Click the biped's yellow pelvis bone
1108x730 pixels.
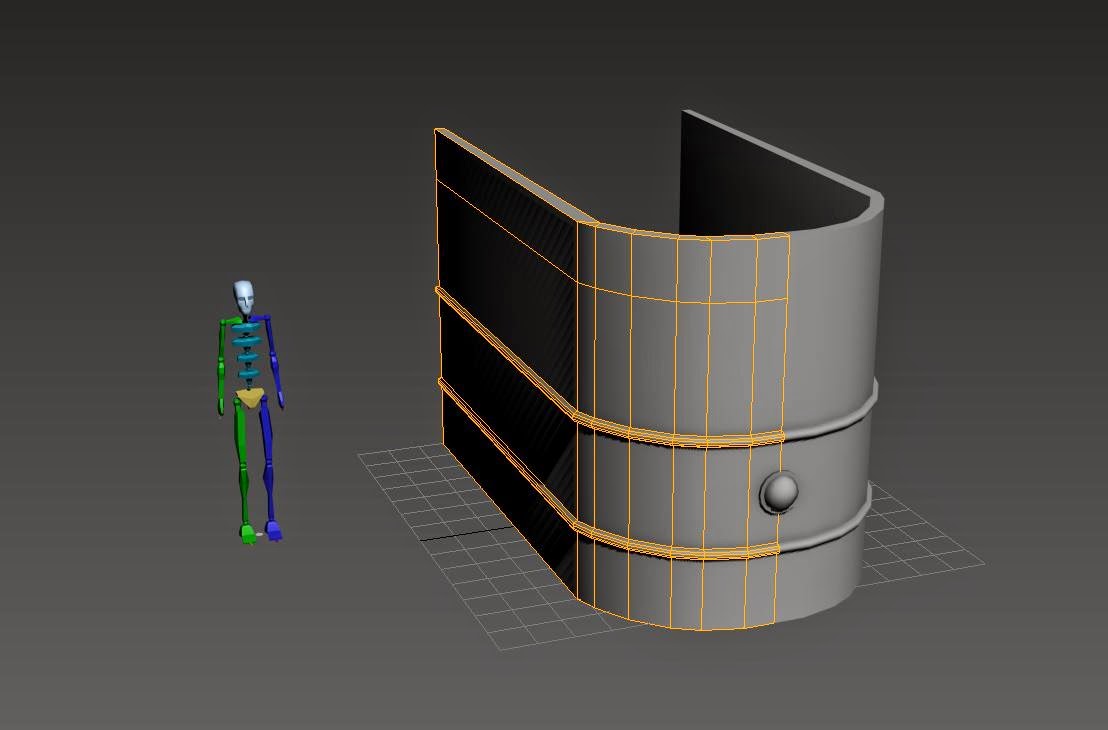coord(250,397)
